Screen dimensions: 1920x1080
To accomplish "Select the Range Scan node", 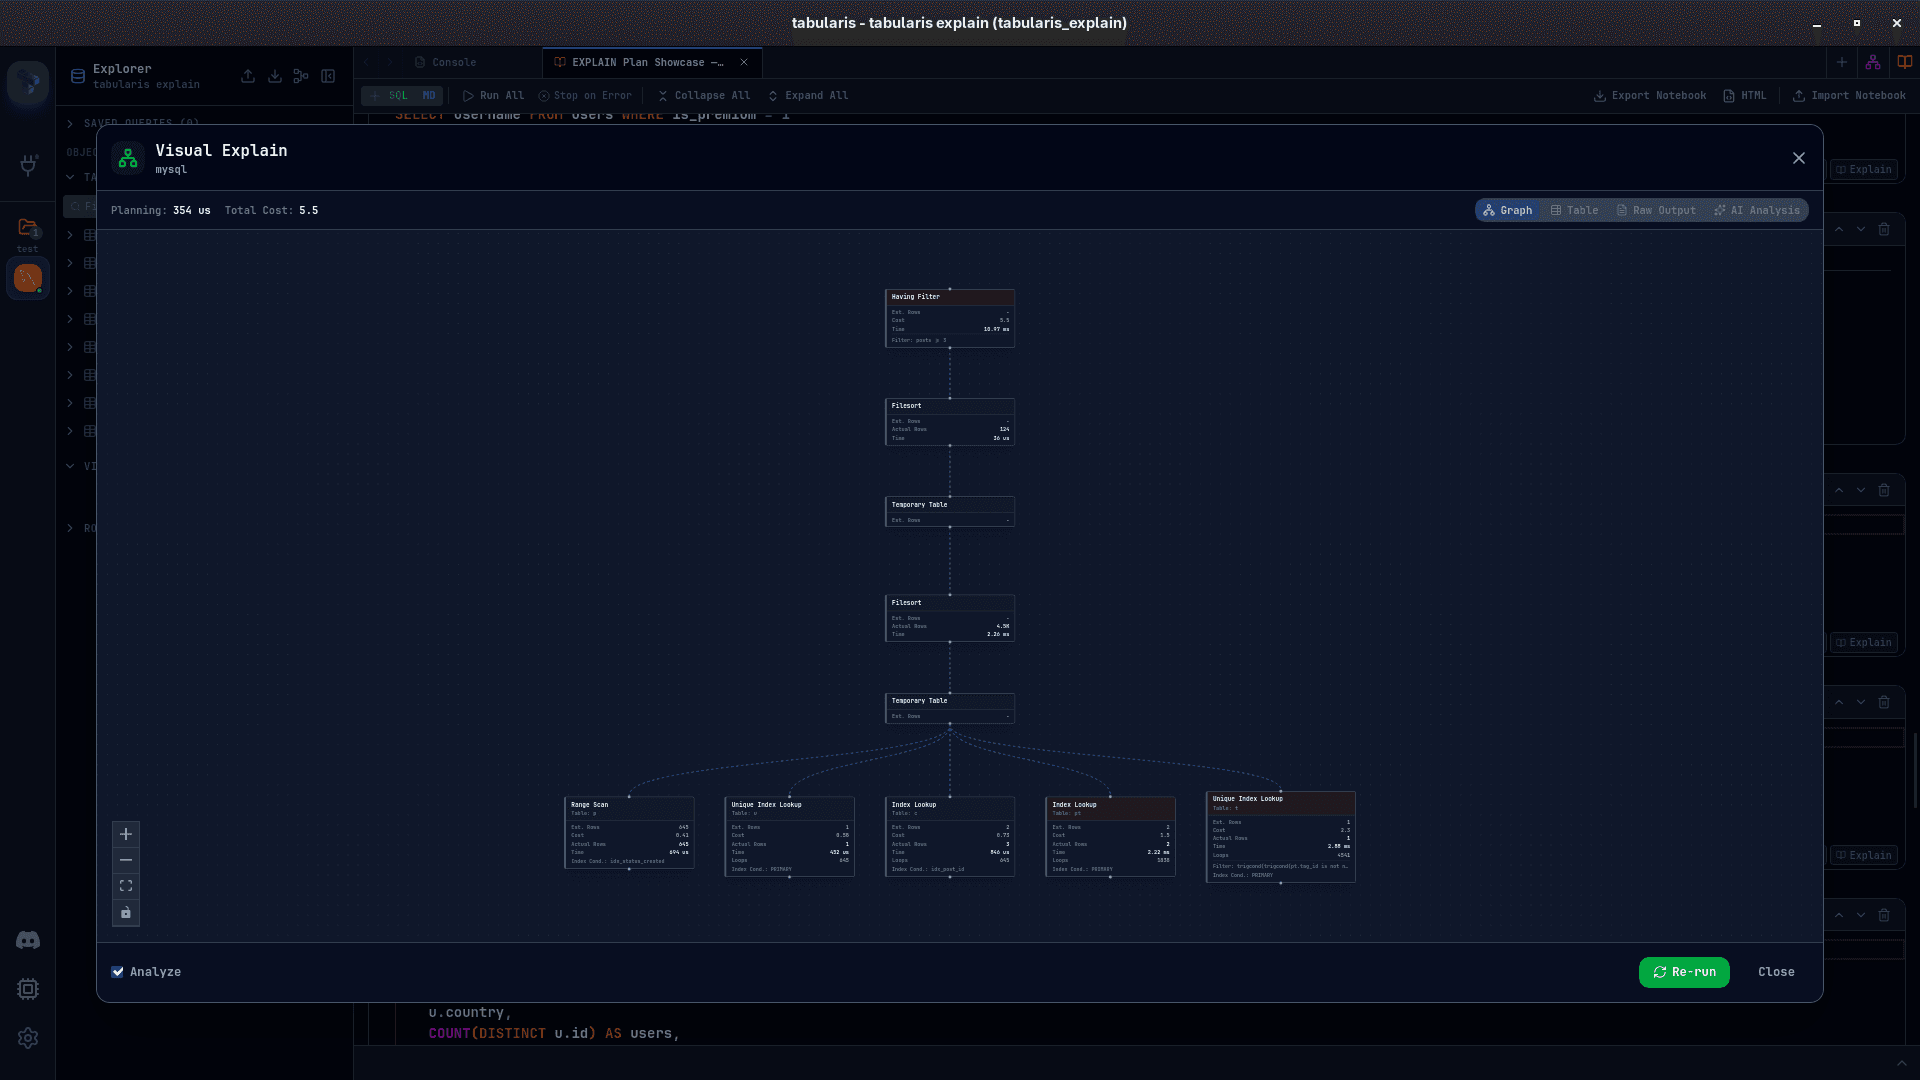I will point(629,832).
